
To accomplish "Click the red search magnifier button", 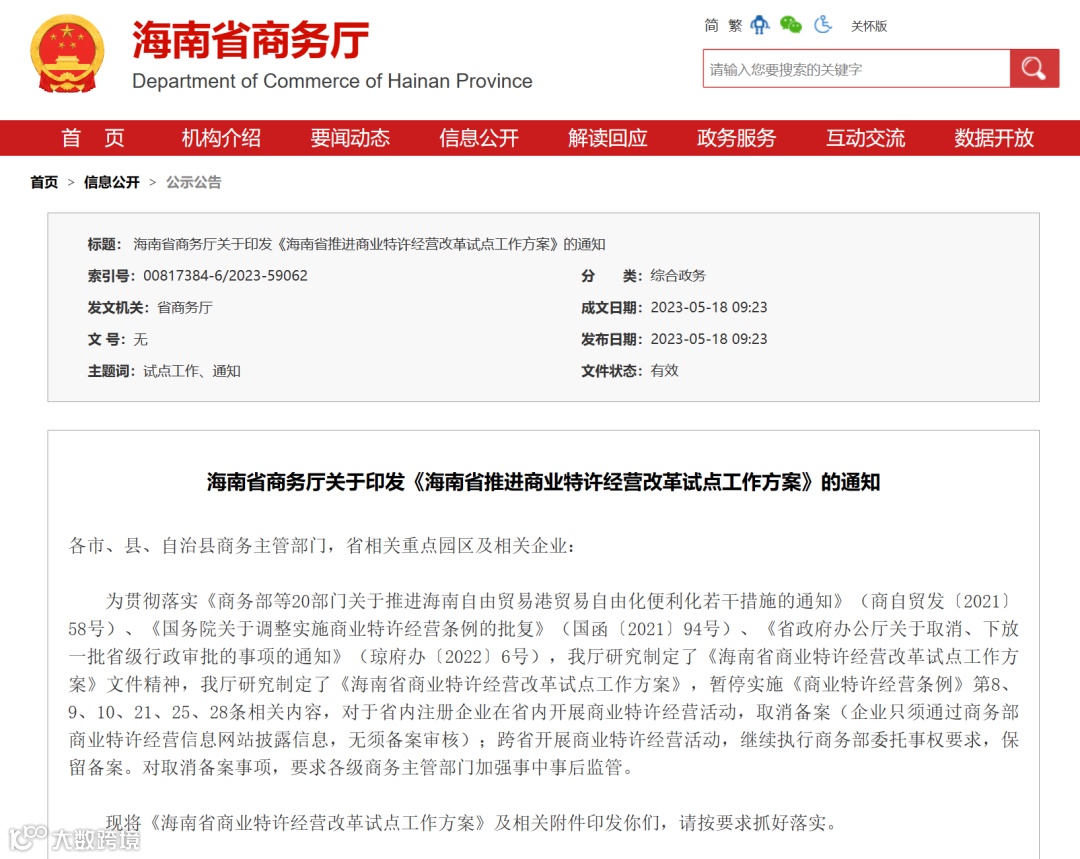I will 1034,68.
